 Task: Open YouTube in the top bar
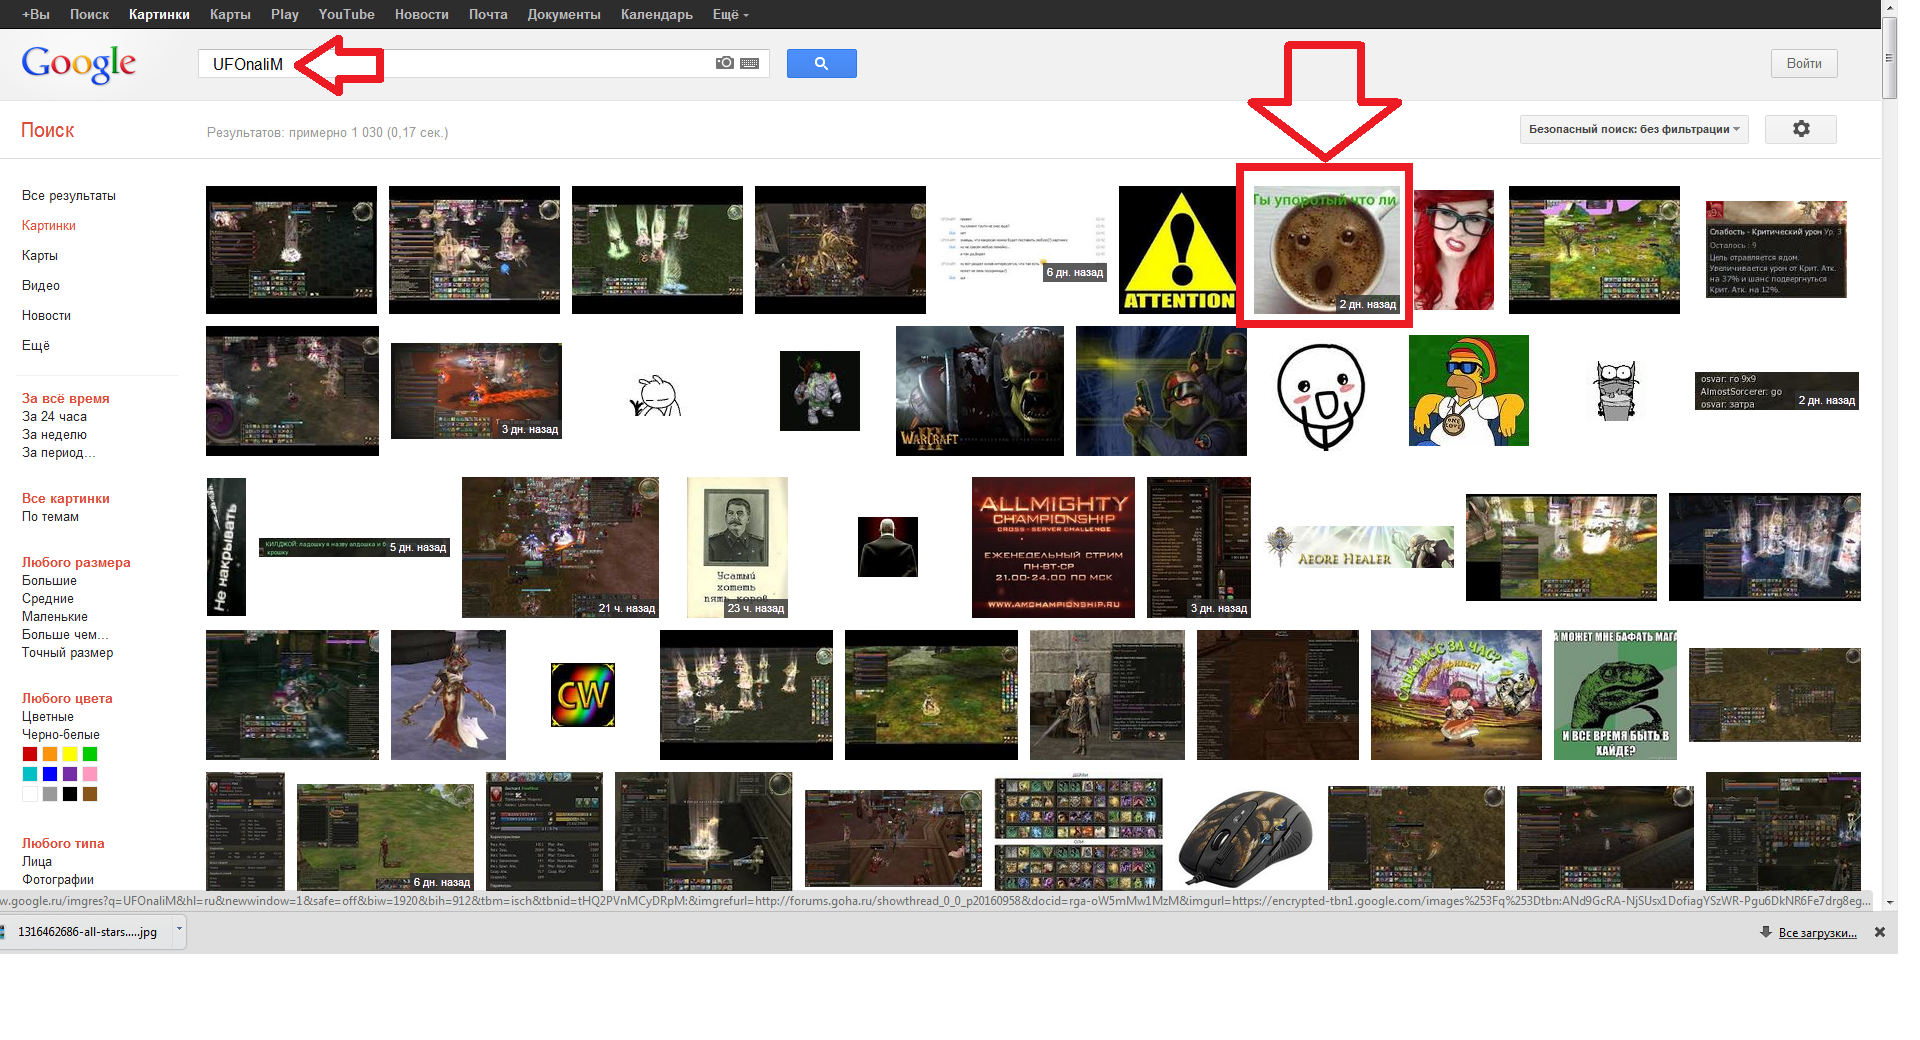tap(346, 14)
